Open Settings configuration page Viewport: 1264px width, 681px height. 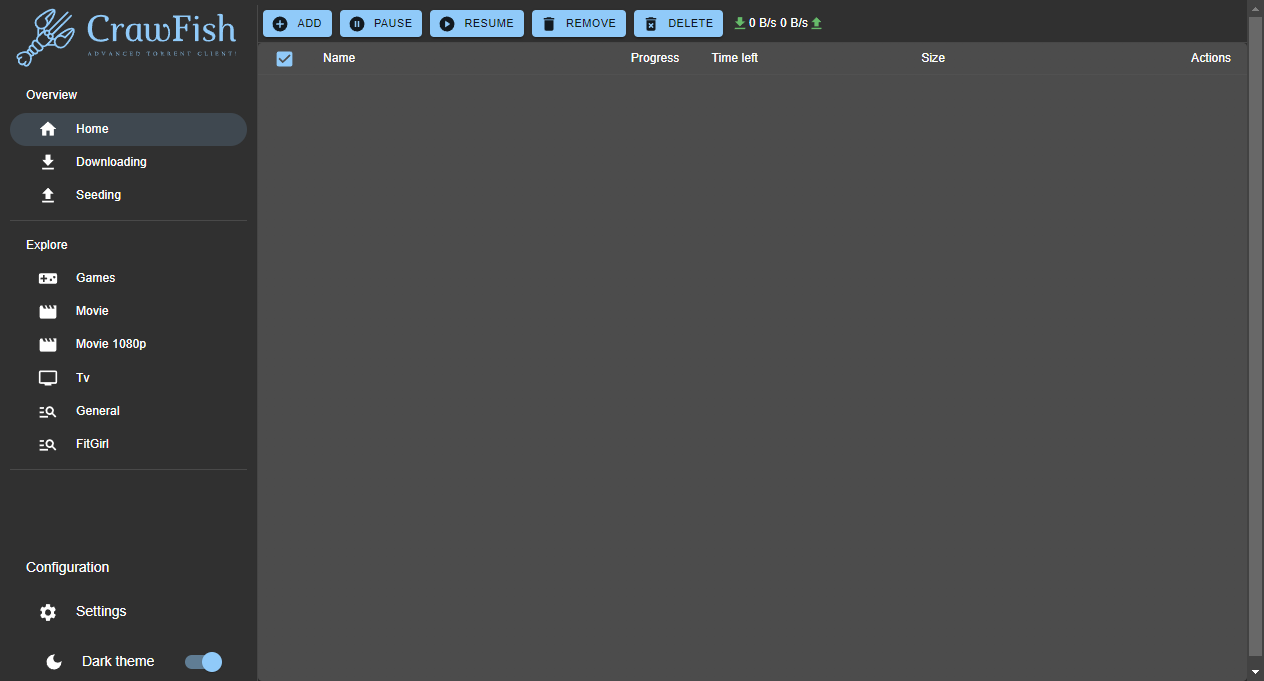[128, 612]
